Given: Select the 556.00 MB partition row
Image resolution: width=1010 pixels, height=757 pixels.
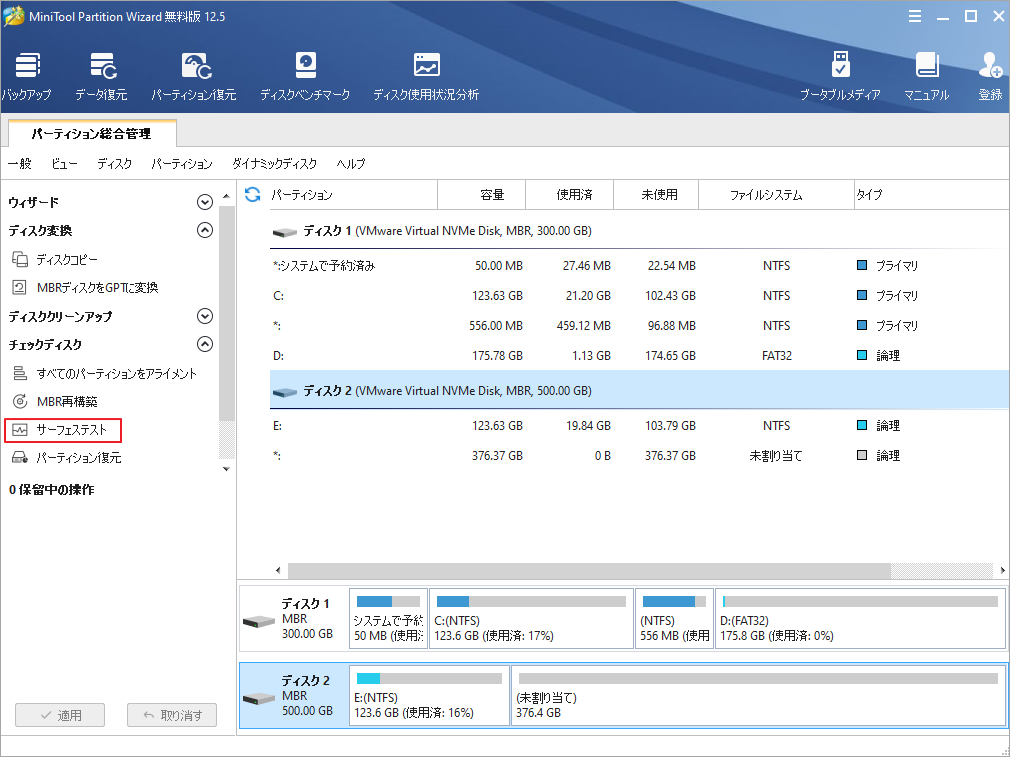Looking at the screenshot, I should pyautogui.click(x=639, y=326).
